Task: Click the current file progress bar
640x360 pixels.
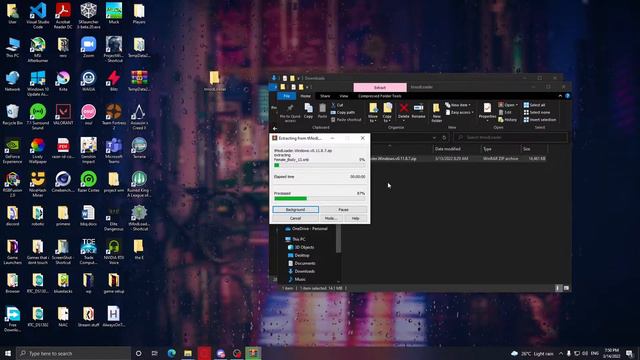Action: tap(319, 165)
